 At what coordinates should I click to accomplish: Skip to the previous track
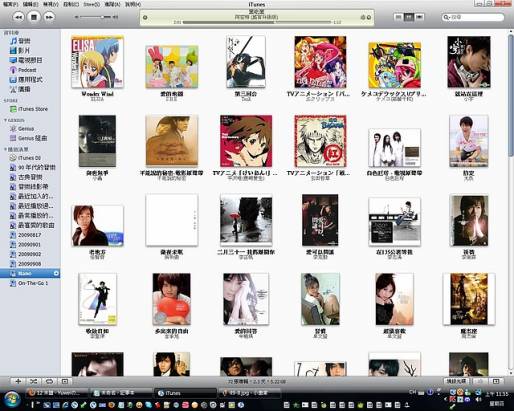(x=18, y=17)
